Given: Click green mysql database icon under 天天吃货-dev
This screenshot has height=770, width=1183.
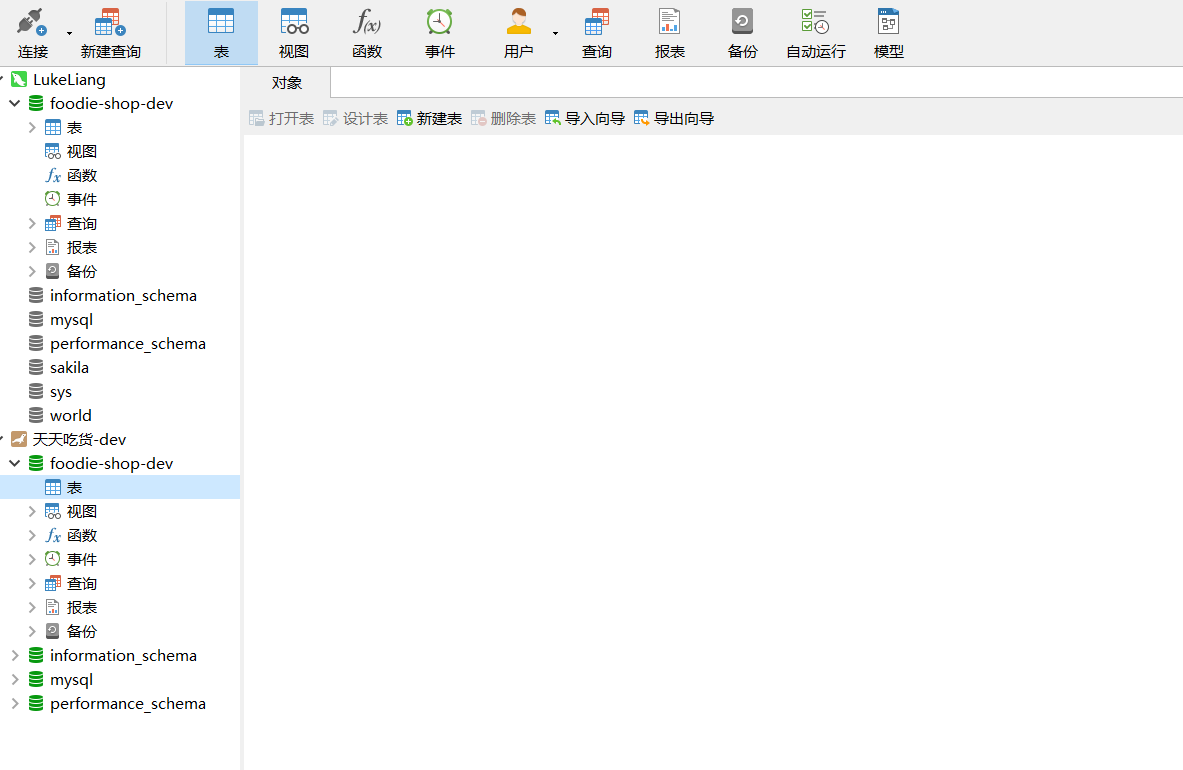Looking at the screenshot, I should (35, 680).
